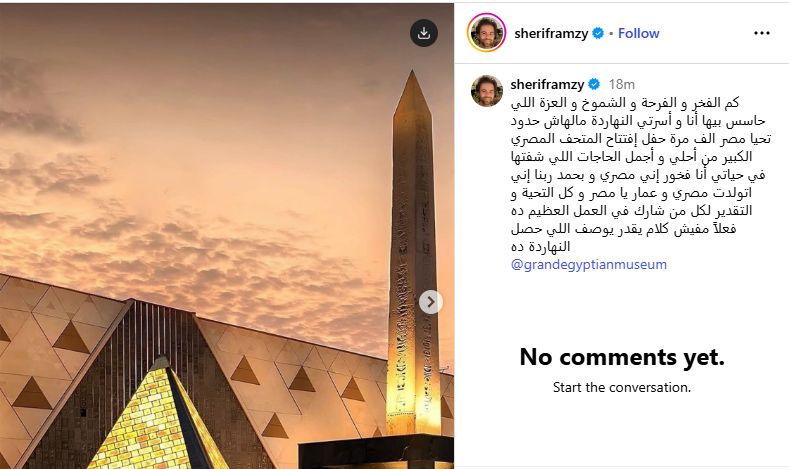Open sherifamzy username in the header
This screenshot has width=789, height=469.
click(551, 33)
